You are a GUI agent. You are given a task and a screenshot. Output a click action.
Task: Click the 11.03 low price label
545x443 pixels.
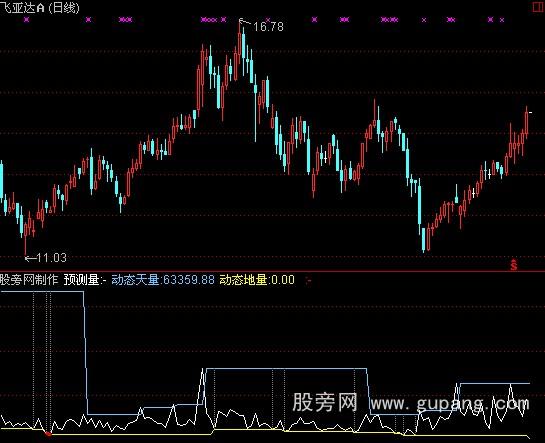51,258
